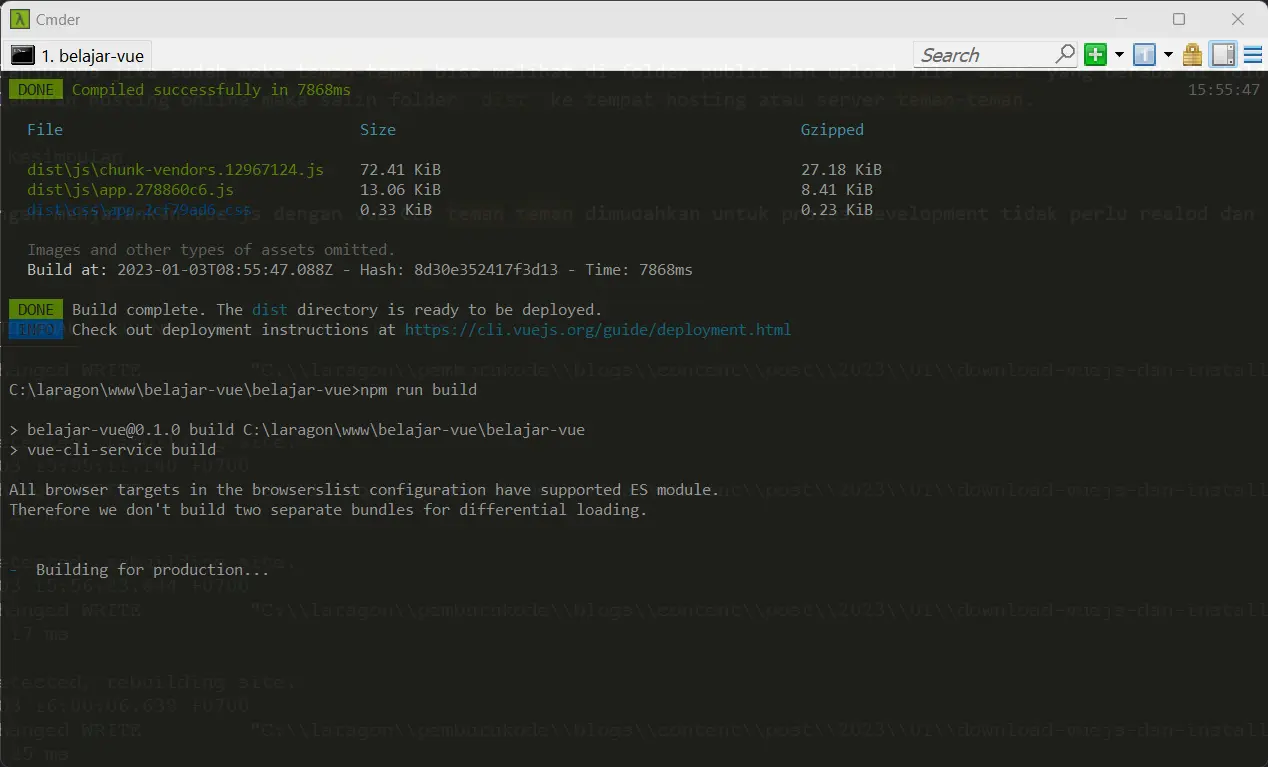Click the 'Building for production...' line

click(139, 570)
